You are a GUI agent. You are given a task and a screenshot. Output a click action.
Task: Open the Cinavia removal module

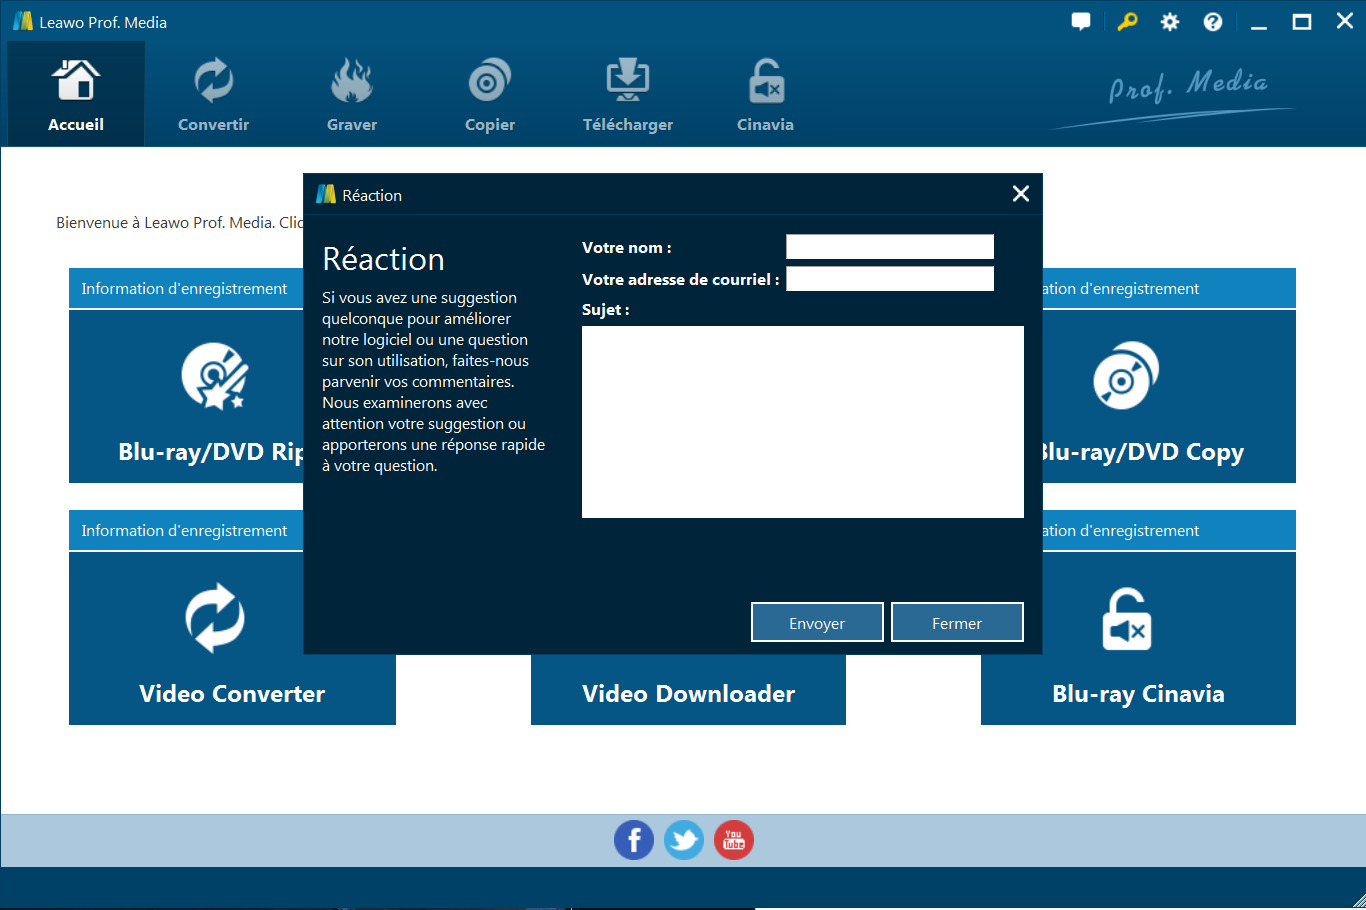pos(765,95)
